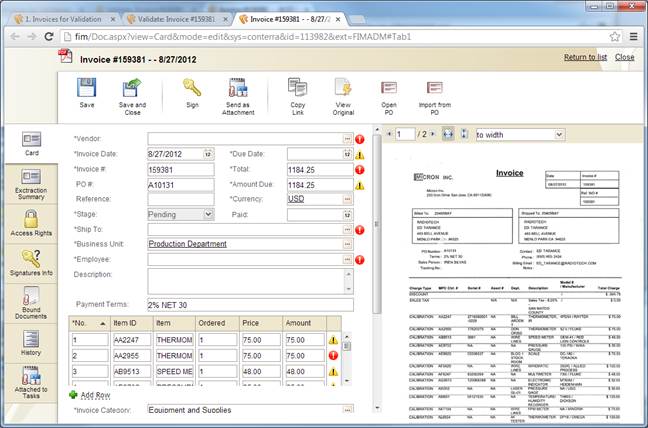Open the Card sidebar panel
The image size is (648, 428).
(31, 144)
